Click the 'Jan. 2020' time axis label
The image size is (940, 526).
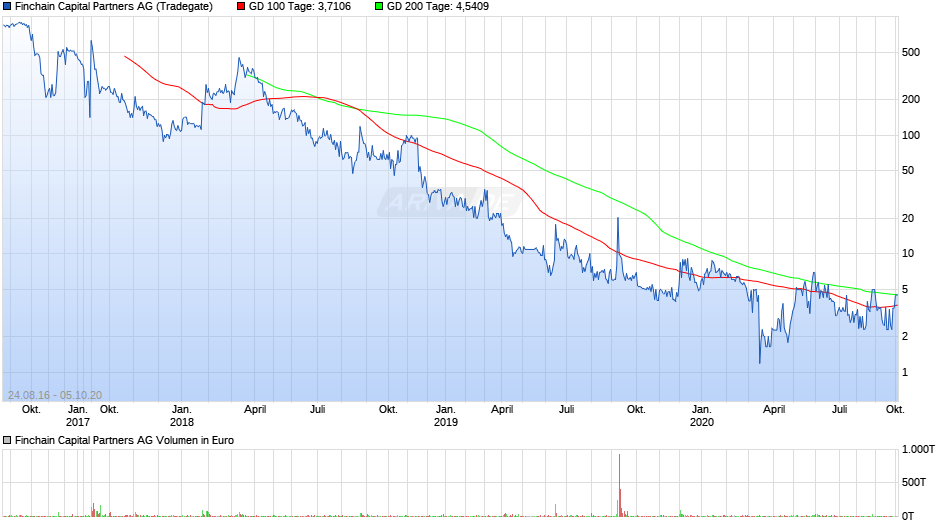click(x=701, y=416)
